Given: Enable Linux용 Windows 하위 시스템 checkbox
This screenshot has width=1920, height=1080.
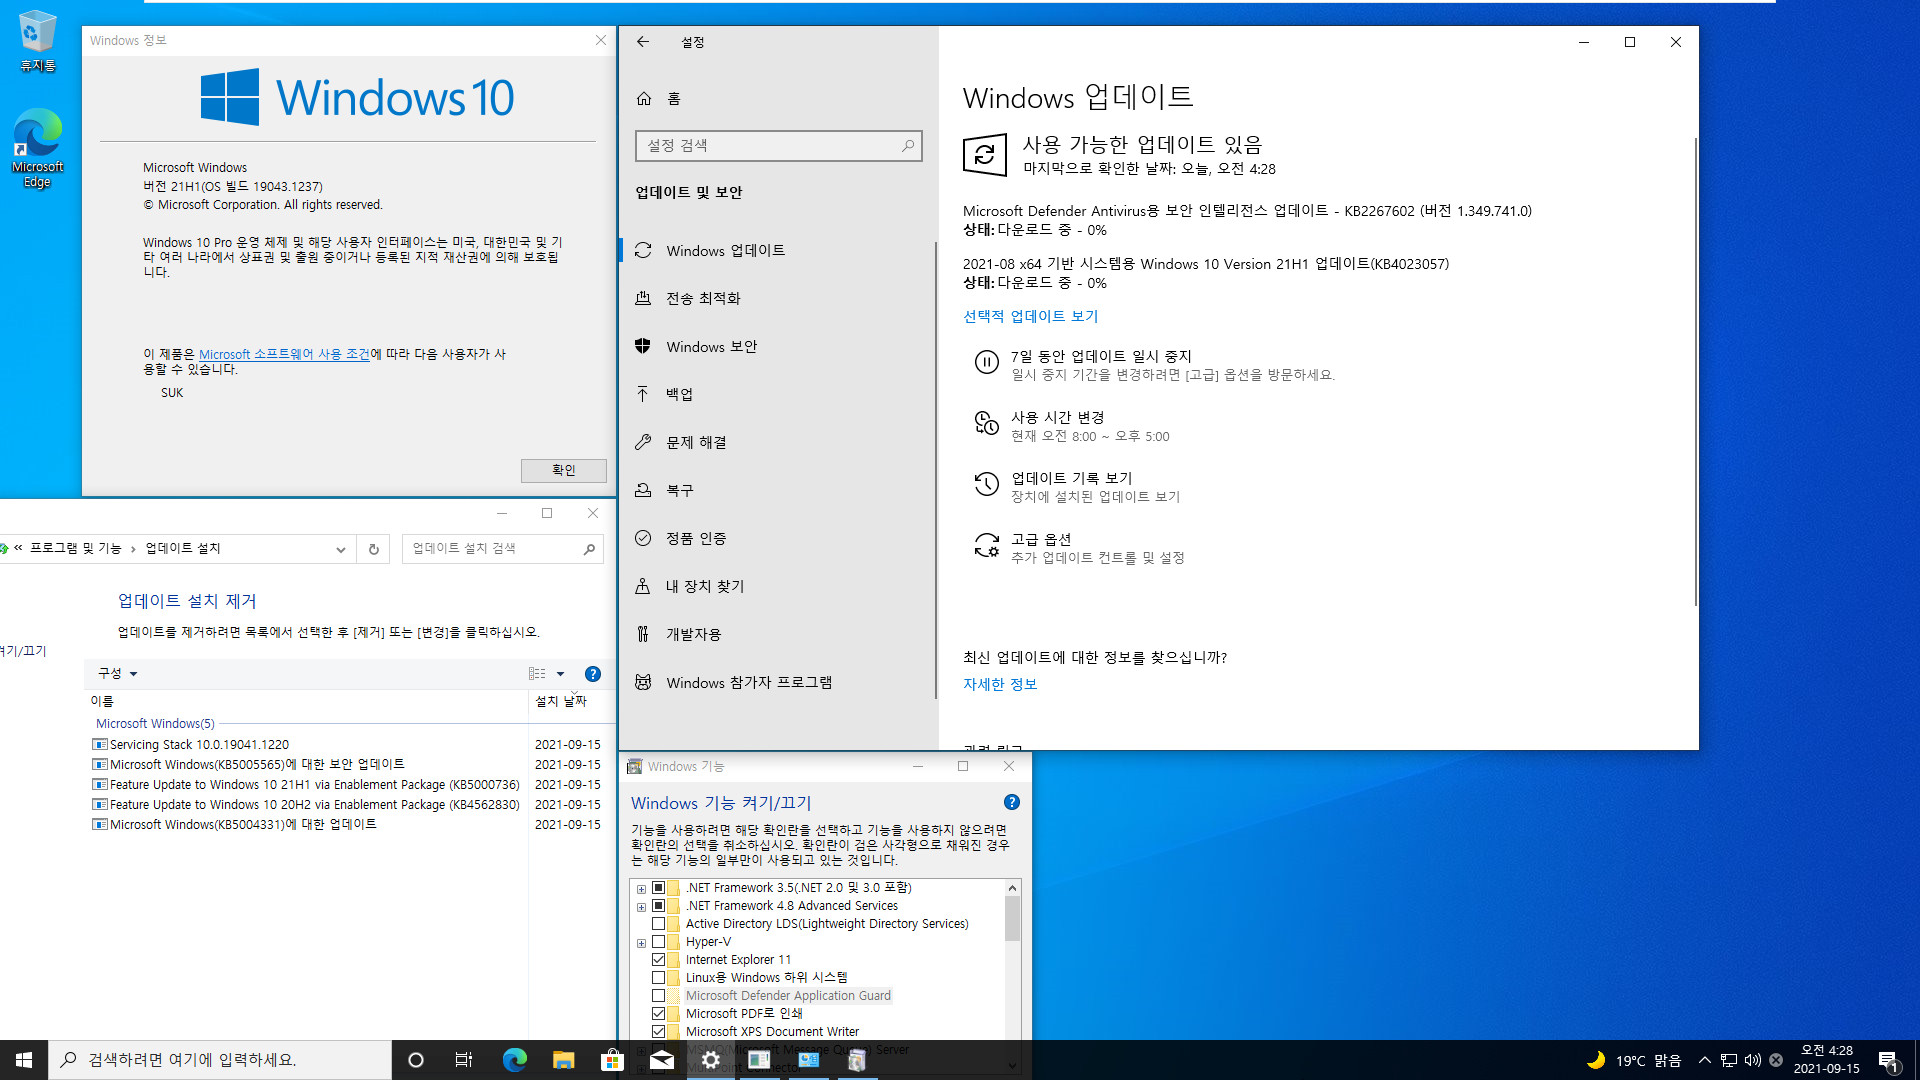Looking at the screenshot, I should point(658,978).
